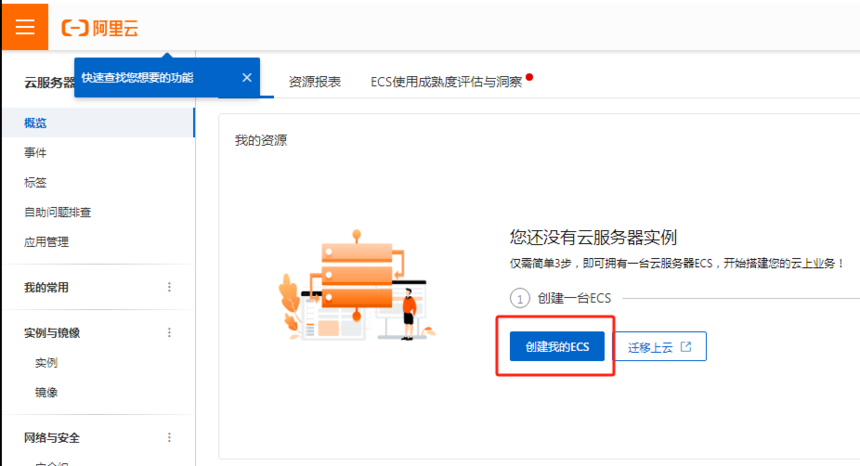Click the external link icon on 迁移上云
The width and height of the screenshot is (860, 466).
(686, 346)
